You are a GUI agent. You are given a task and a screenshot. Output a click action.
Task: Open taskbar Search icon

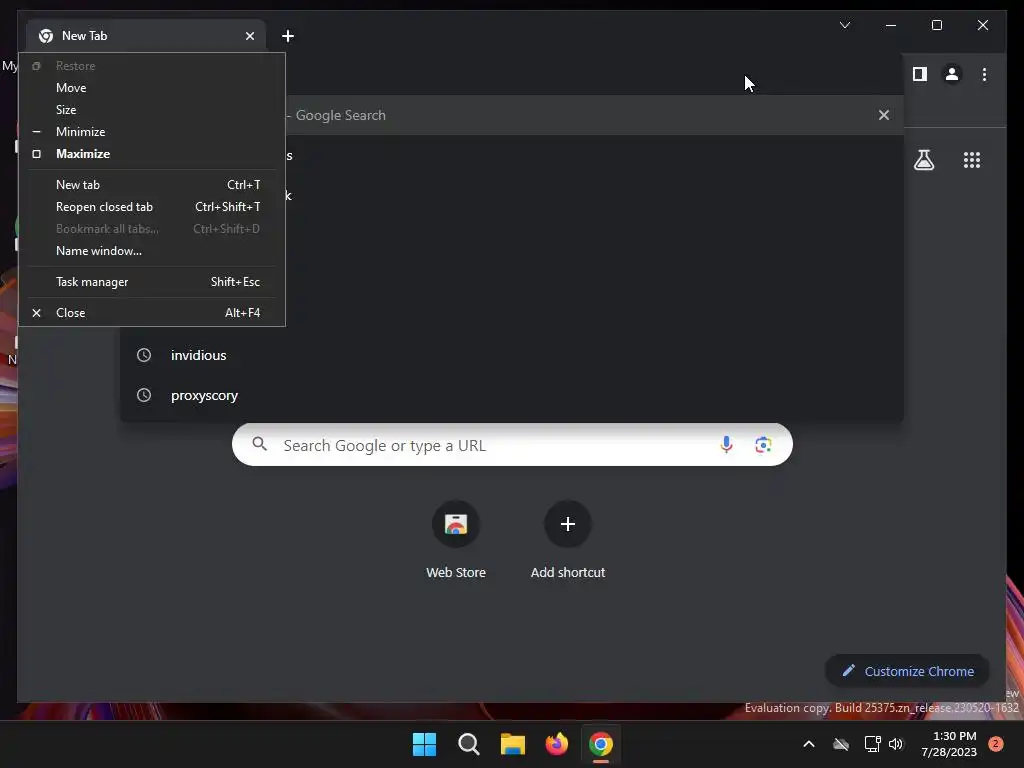(x=468, y=744)
